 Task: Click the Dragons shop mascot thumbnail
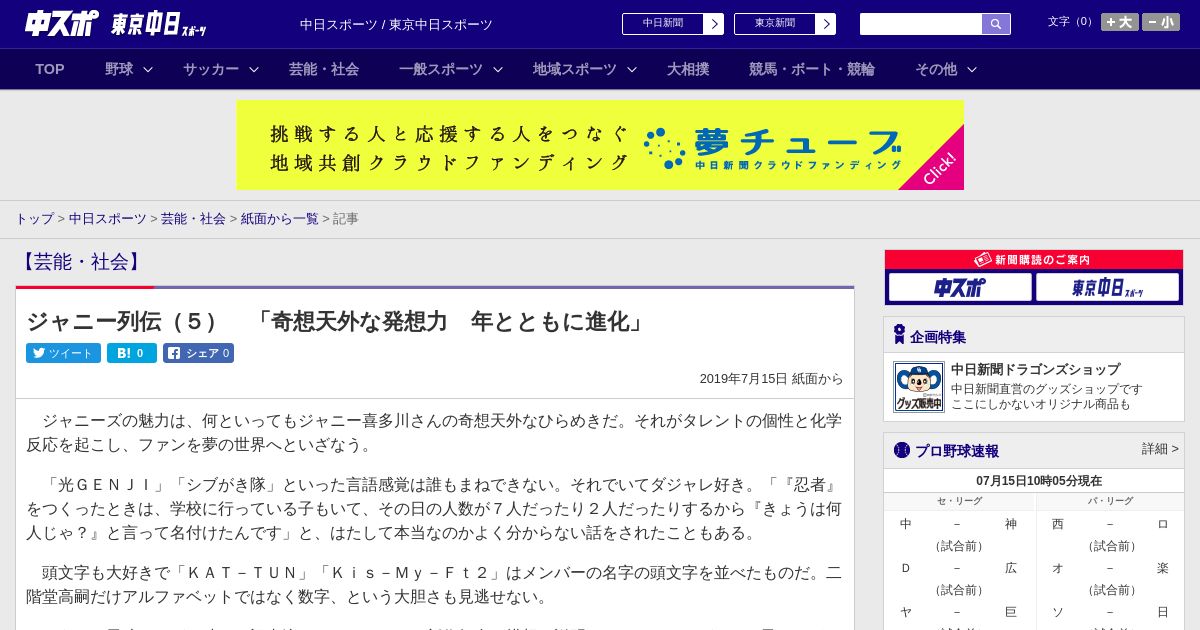point(918,387)
